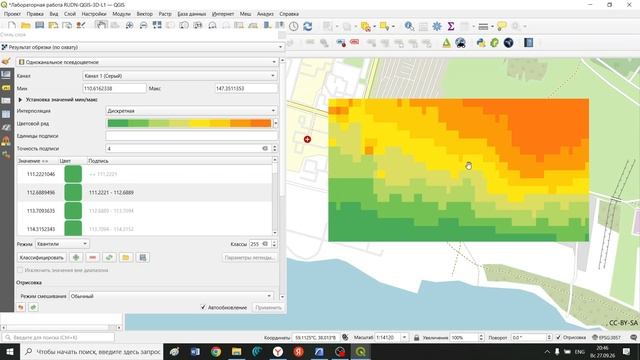The width and height of the screenshot is (640, 360).
Task: Open statistical summary sigma icon
Action: tap(451, 26)
